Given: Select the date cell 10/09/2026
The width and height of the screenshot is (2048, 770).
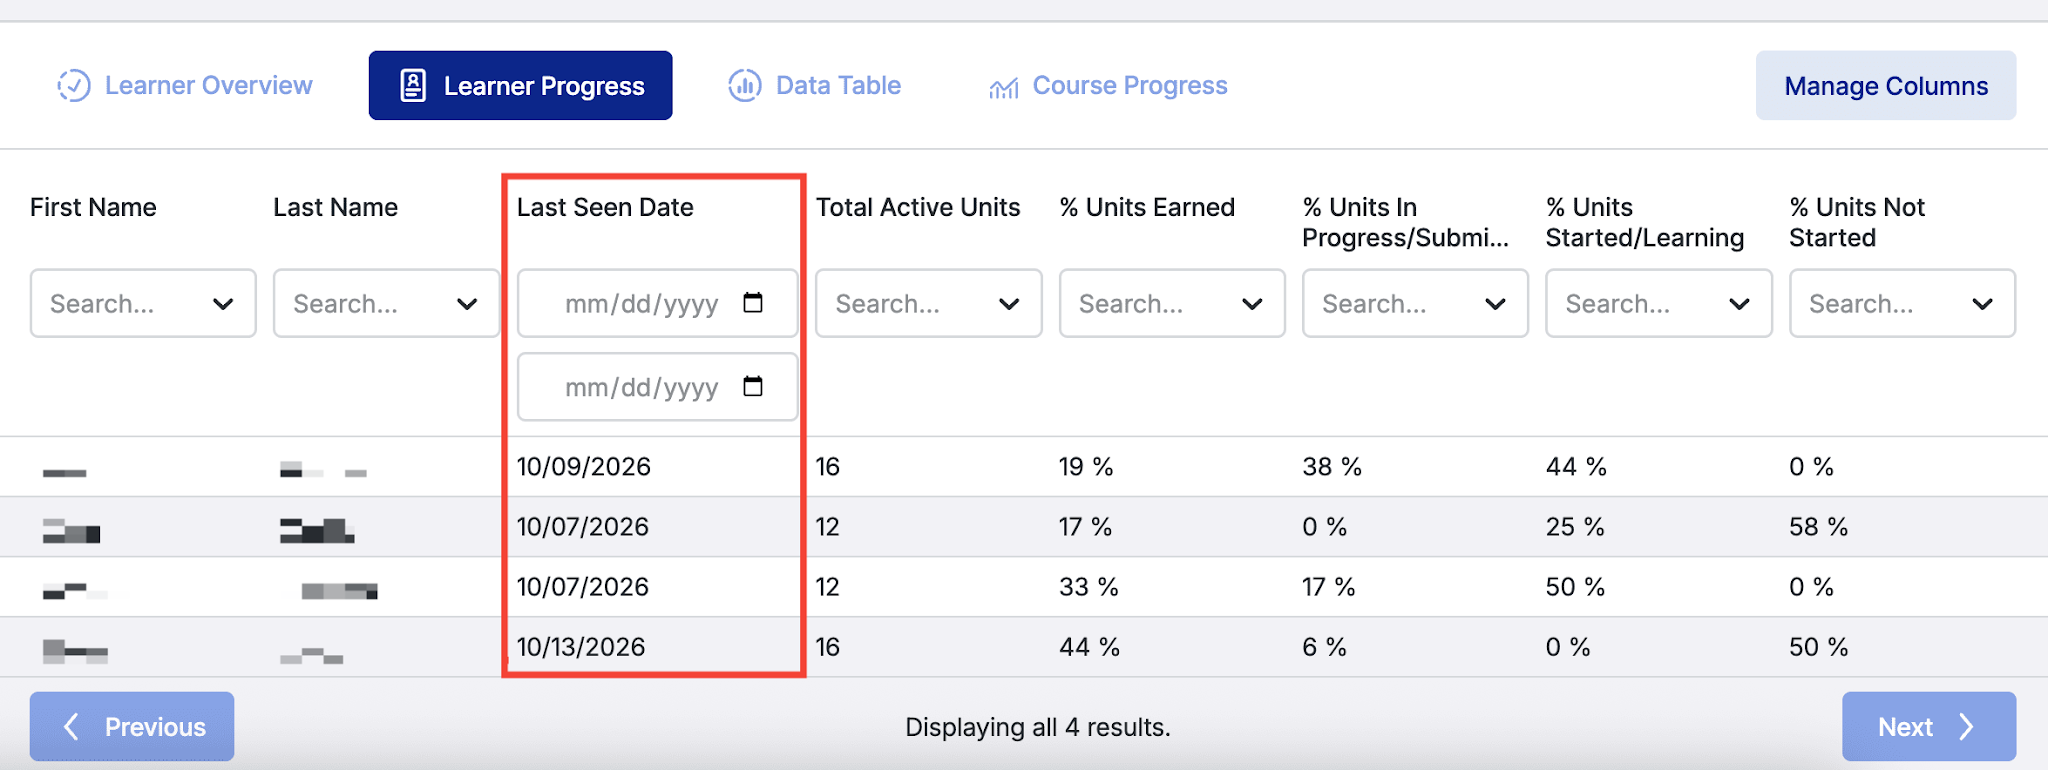Looking at the screenshot, I should click(584, 467).
